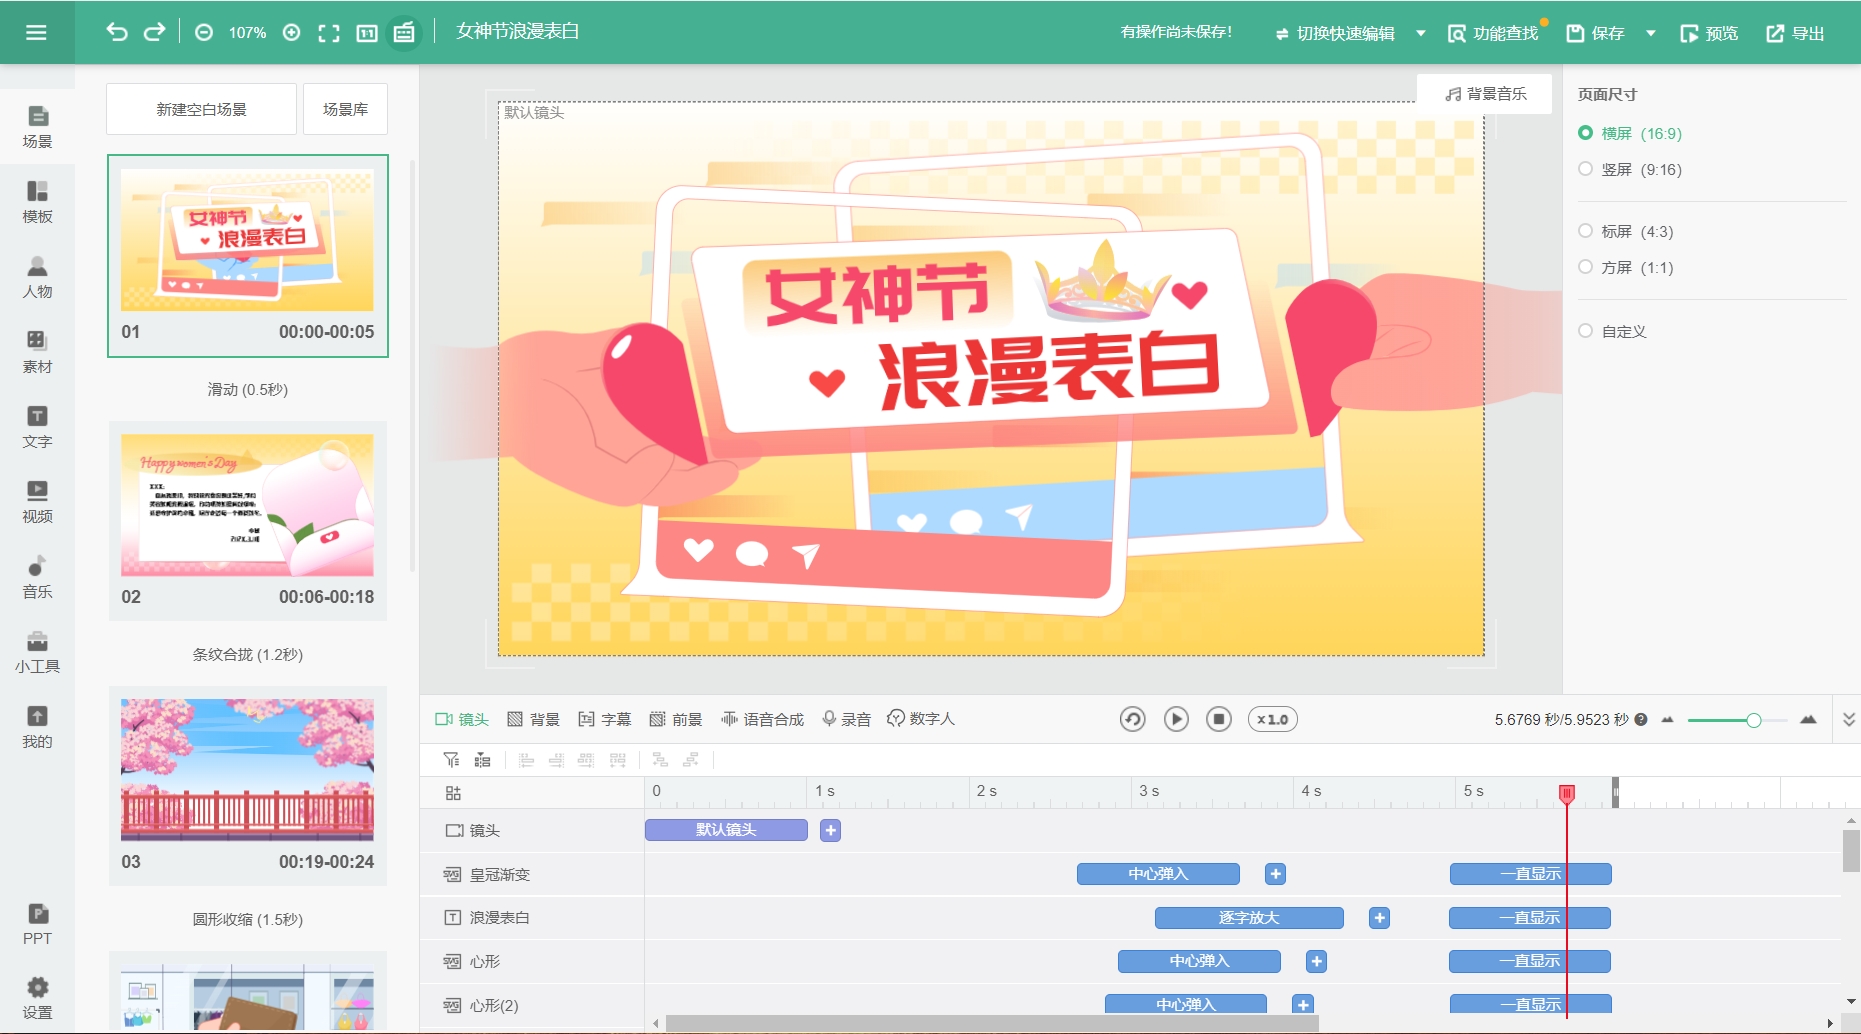Add animation to 心形 track
The width and height of the screenshot is (1861, 1034).
coord(1316,961)
